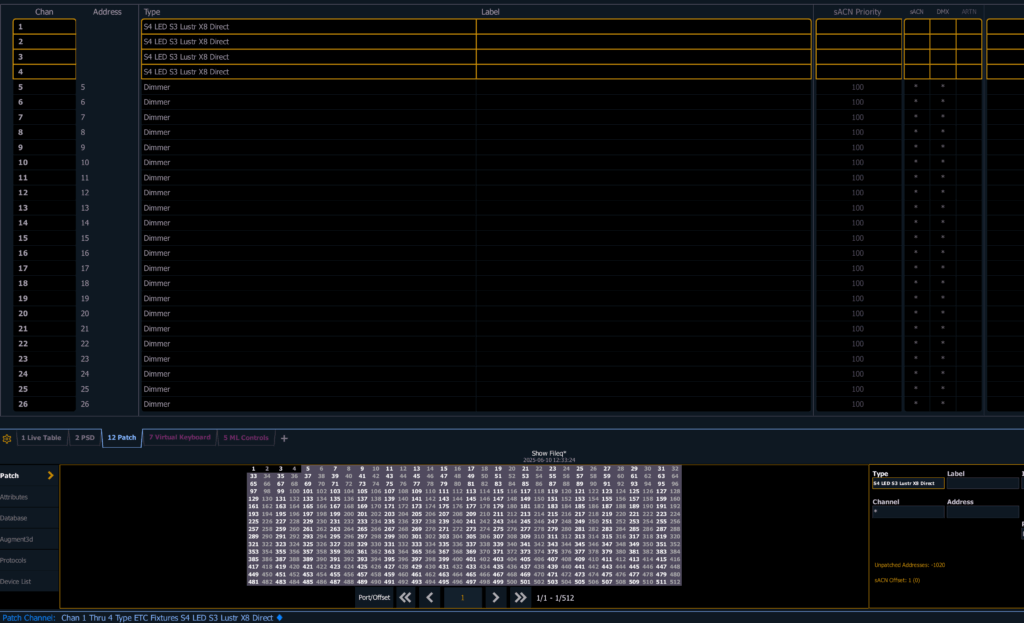The width and height of the screenshot is (1024, 623).
Task: Switch to the 2 PSD tab
Action: click(85, 438)
